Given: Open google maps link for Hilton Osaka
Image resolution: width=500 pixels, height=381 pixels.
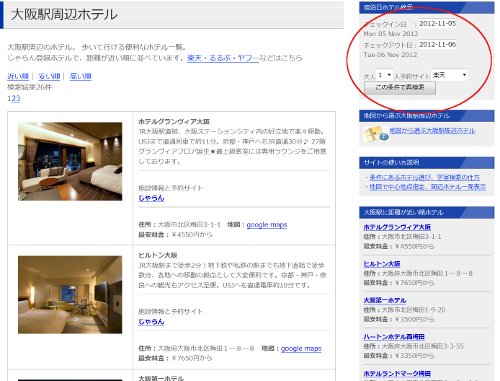Looking at the screenshot, I should click(x=301, y=349).
